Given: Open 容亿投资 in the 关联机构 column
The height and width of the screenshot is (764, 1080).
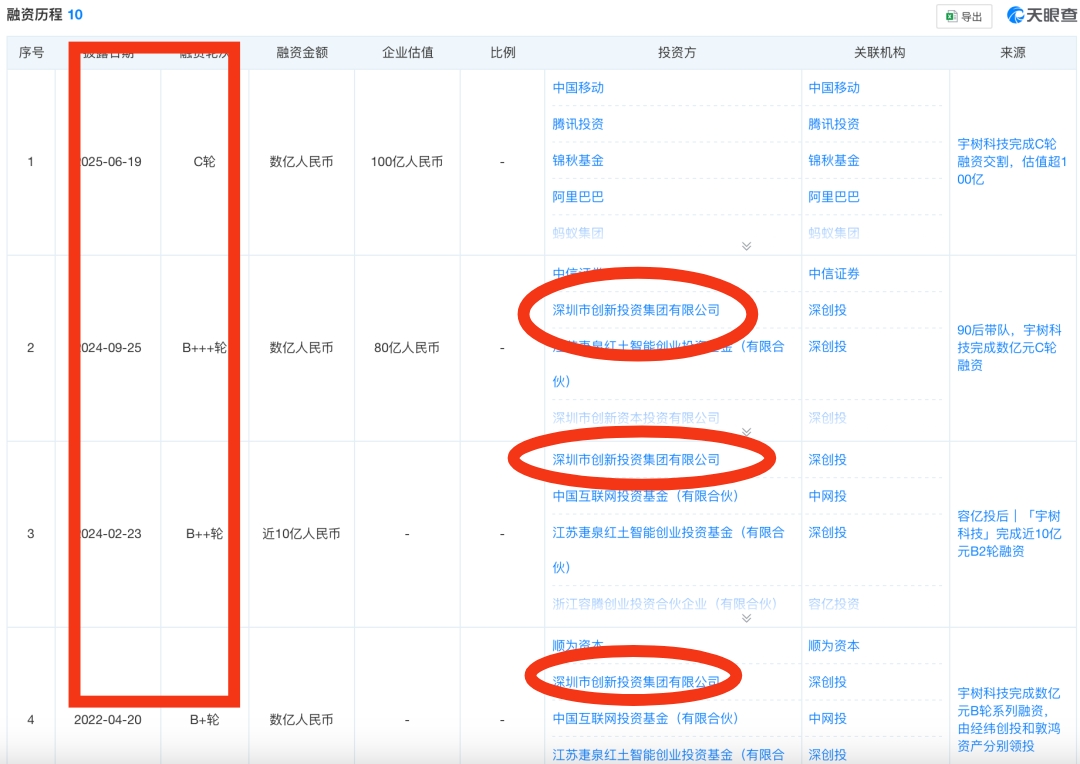Looking at the screenshot, I should (834, 603).
